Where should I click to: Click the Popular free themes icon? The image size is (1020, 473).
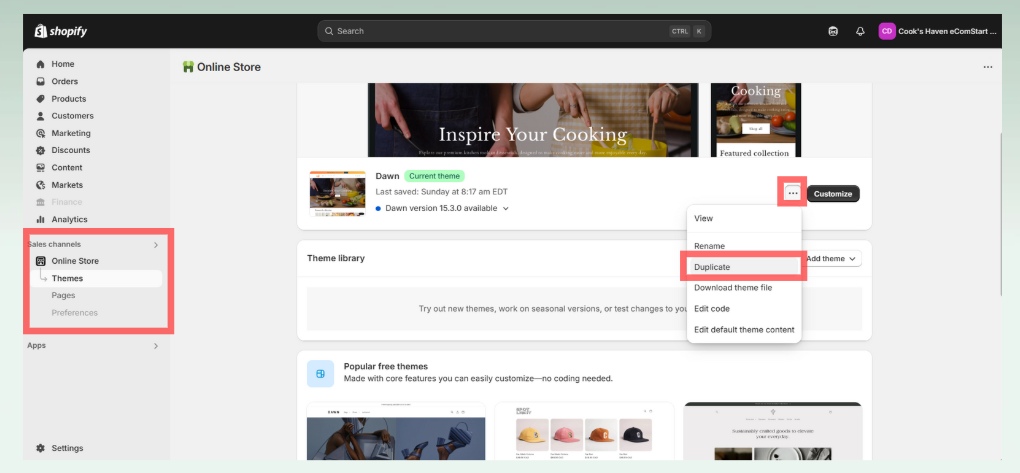pos(320,373)
